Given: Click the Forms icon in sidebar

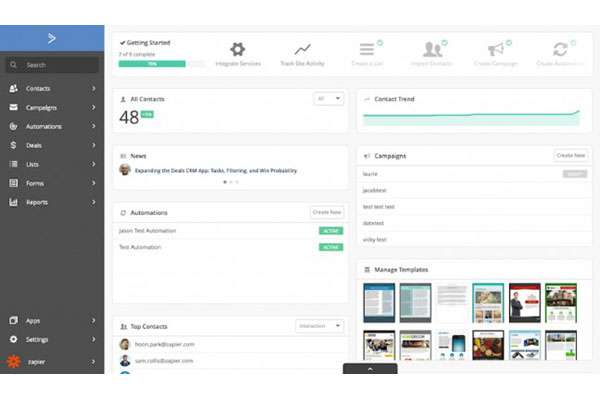Looking at the screenshot, I should pos(13,183).
